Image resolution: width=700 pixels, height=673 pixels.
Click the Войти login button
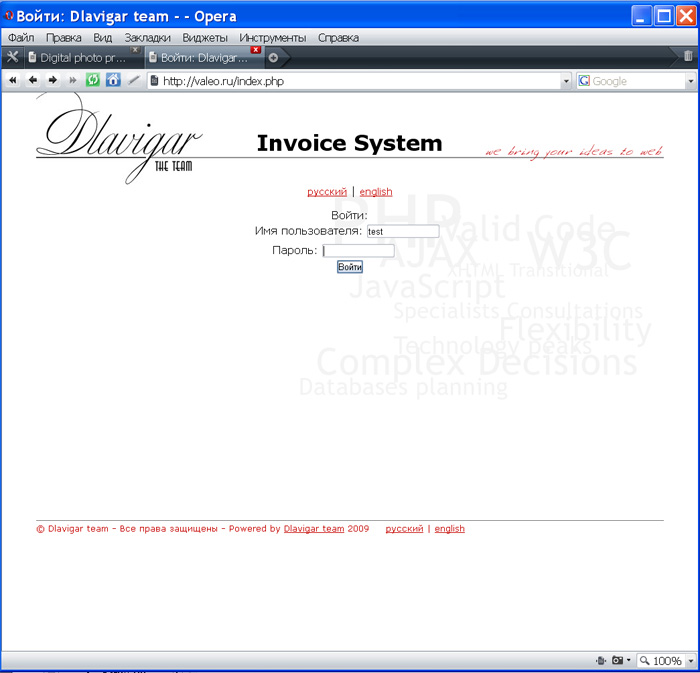(x=350, y=267)
